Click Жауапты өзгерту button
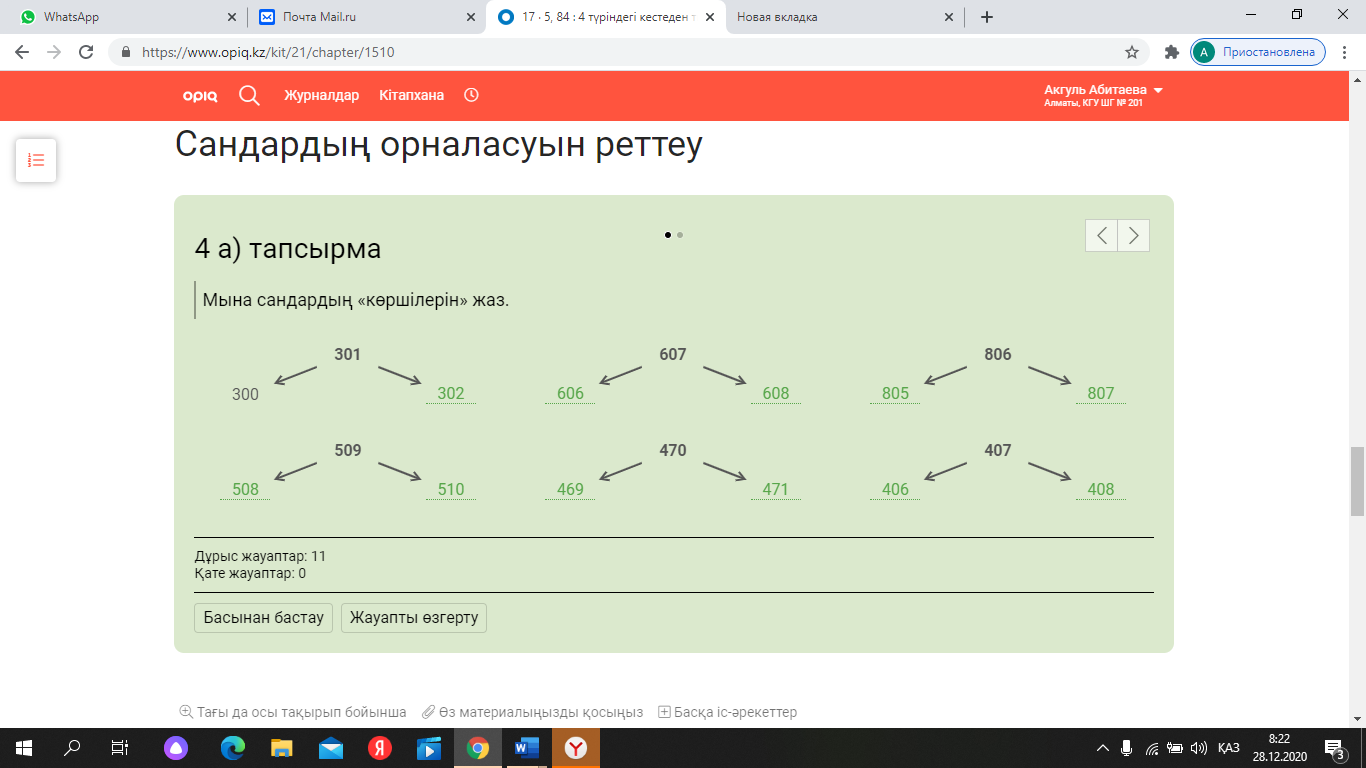The image size is (1366, 768). (x=414, y=617)
